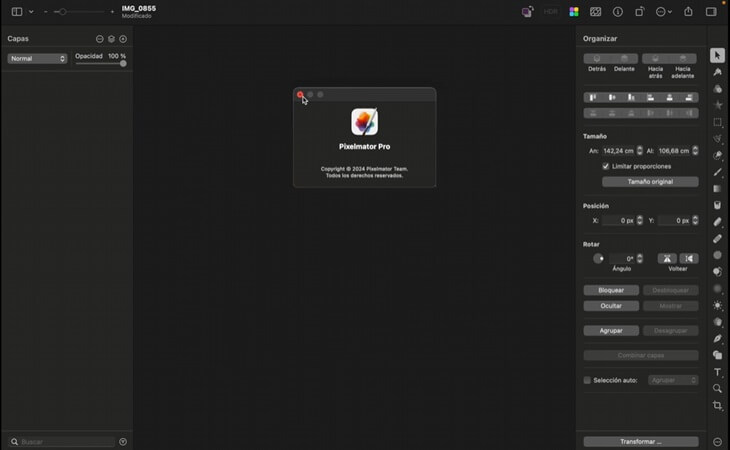Flip horizontally with Voltear left button

[667, 258]
